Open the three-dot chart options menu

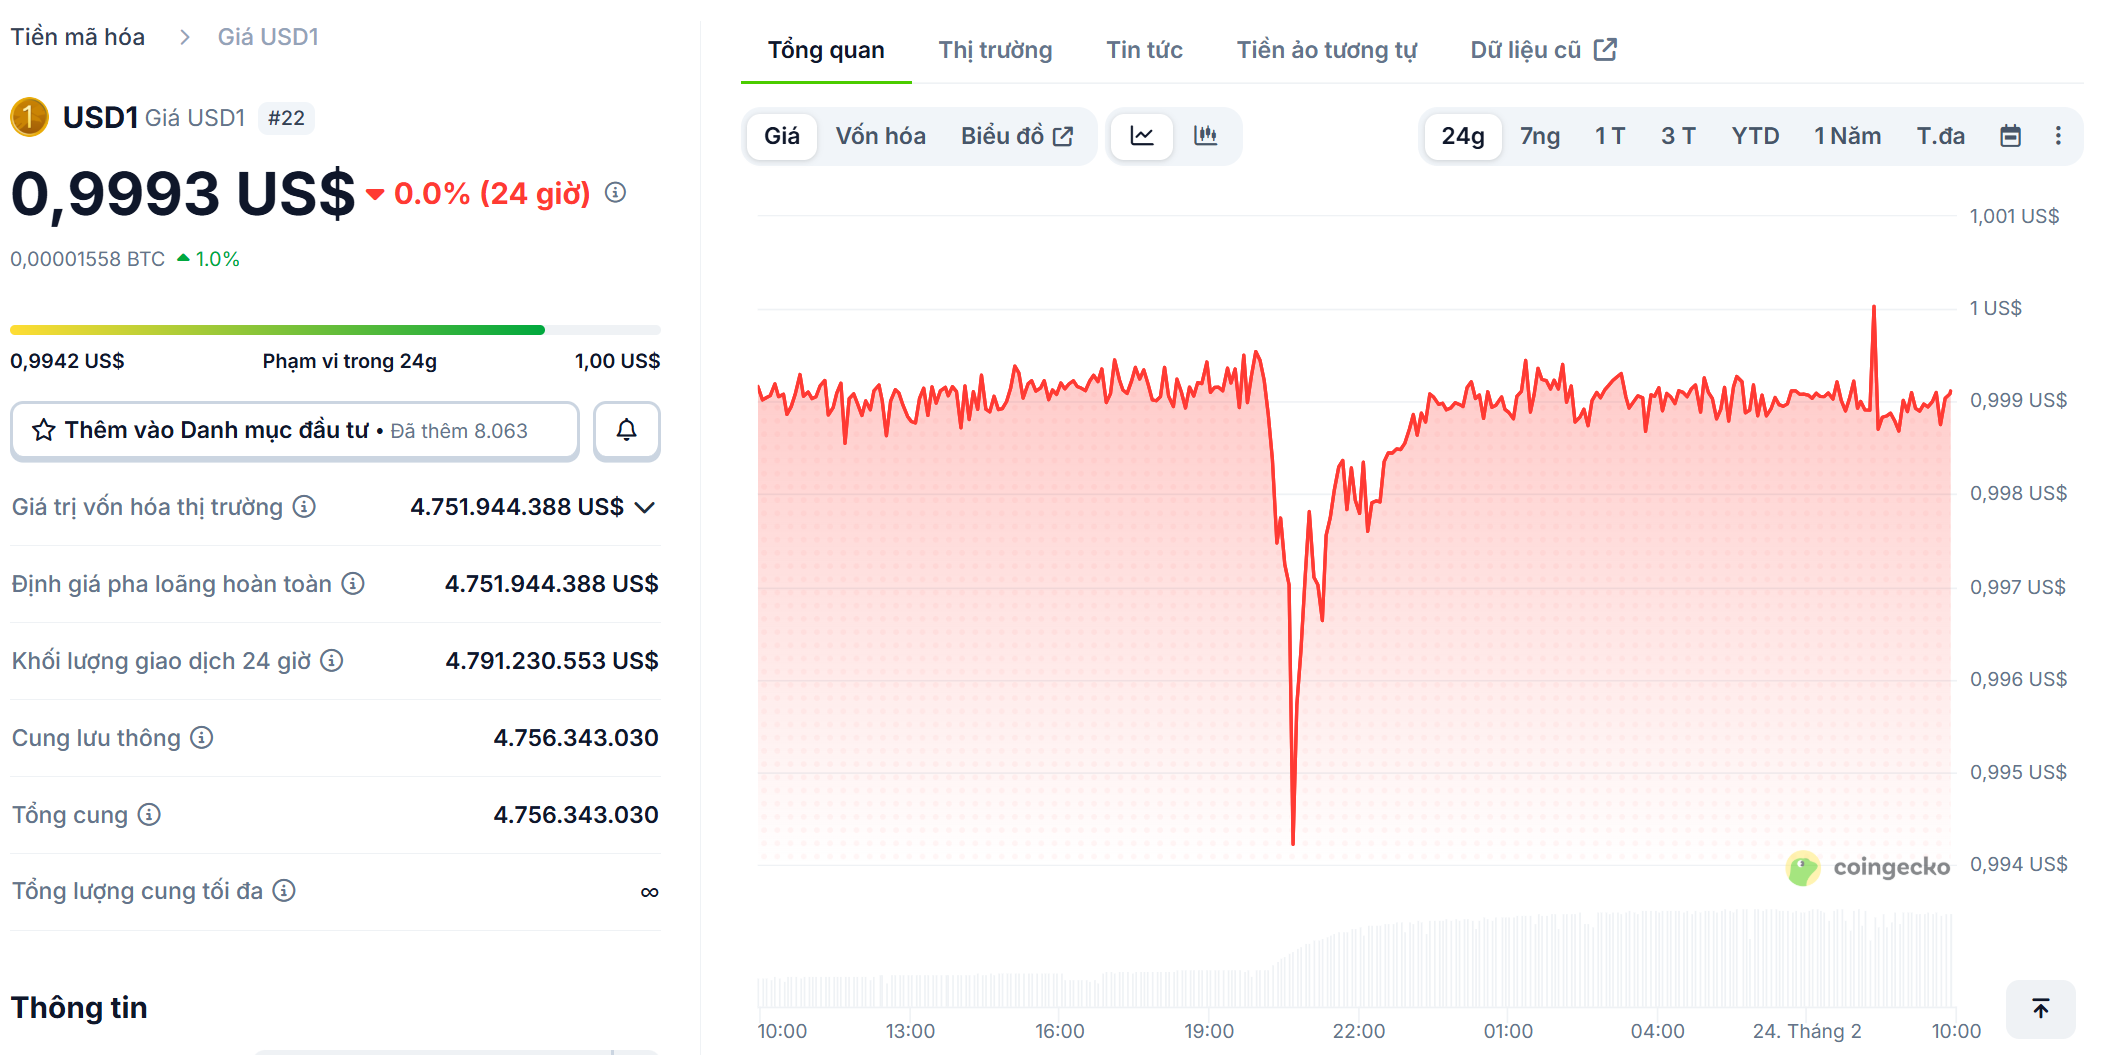pyautogui.click(x=2058, y=136)
